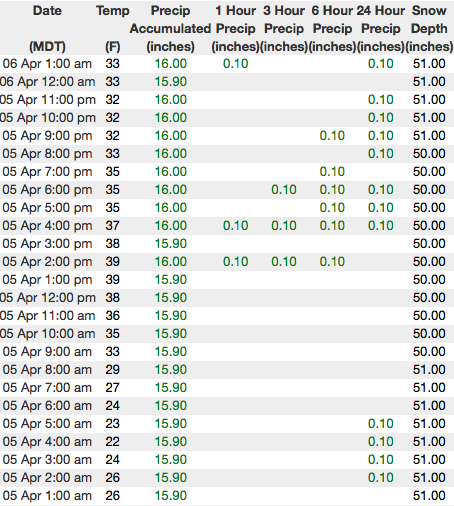Select 1 hour precip 0.10 at 06 Apr 1:00 am

[236, 64]
